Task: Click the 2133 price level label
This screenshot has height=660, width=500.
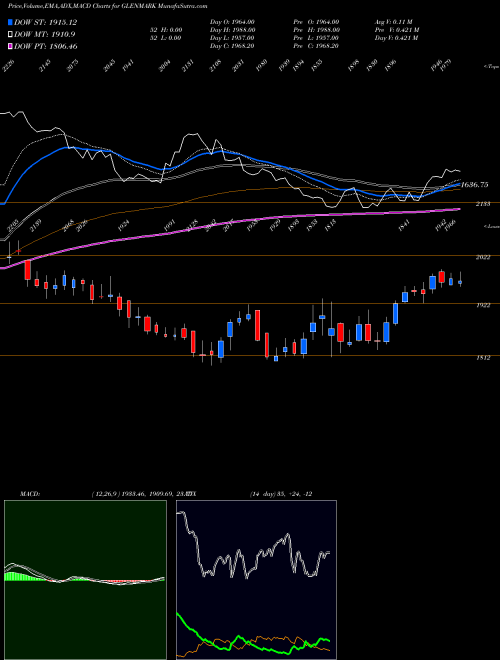Action: pyautogui.click(x=483, y=204)
